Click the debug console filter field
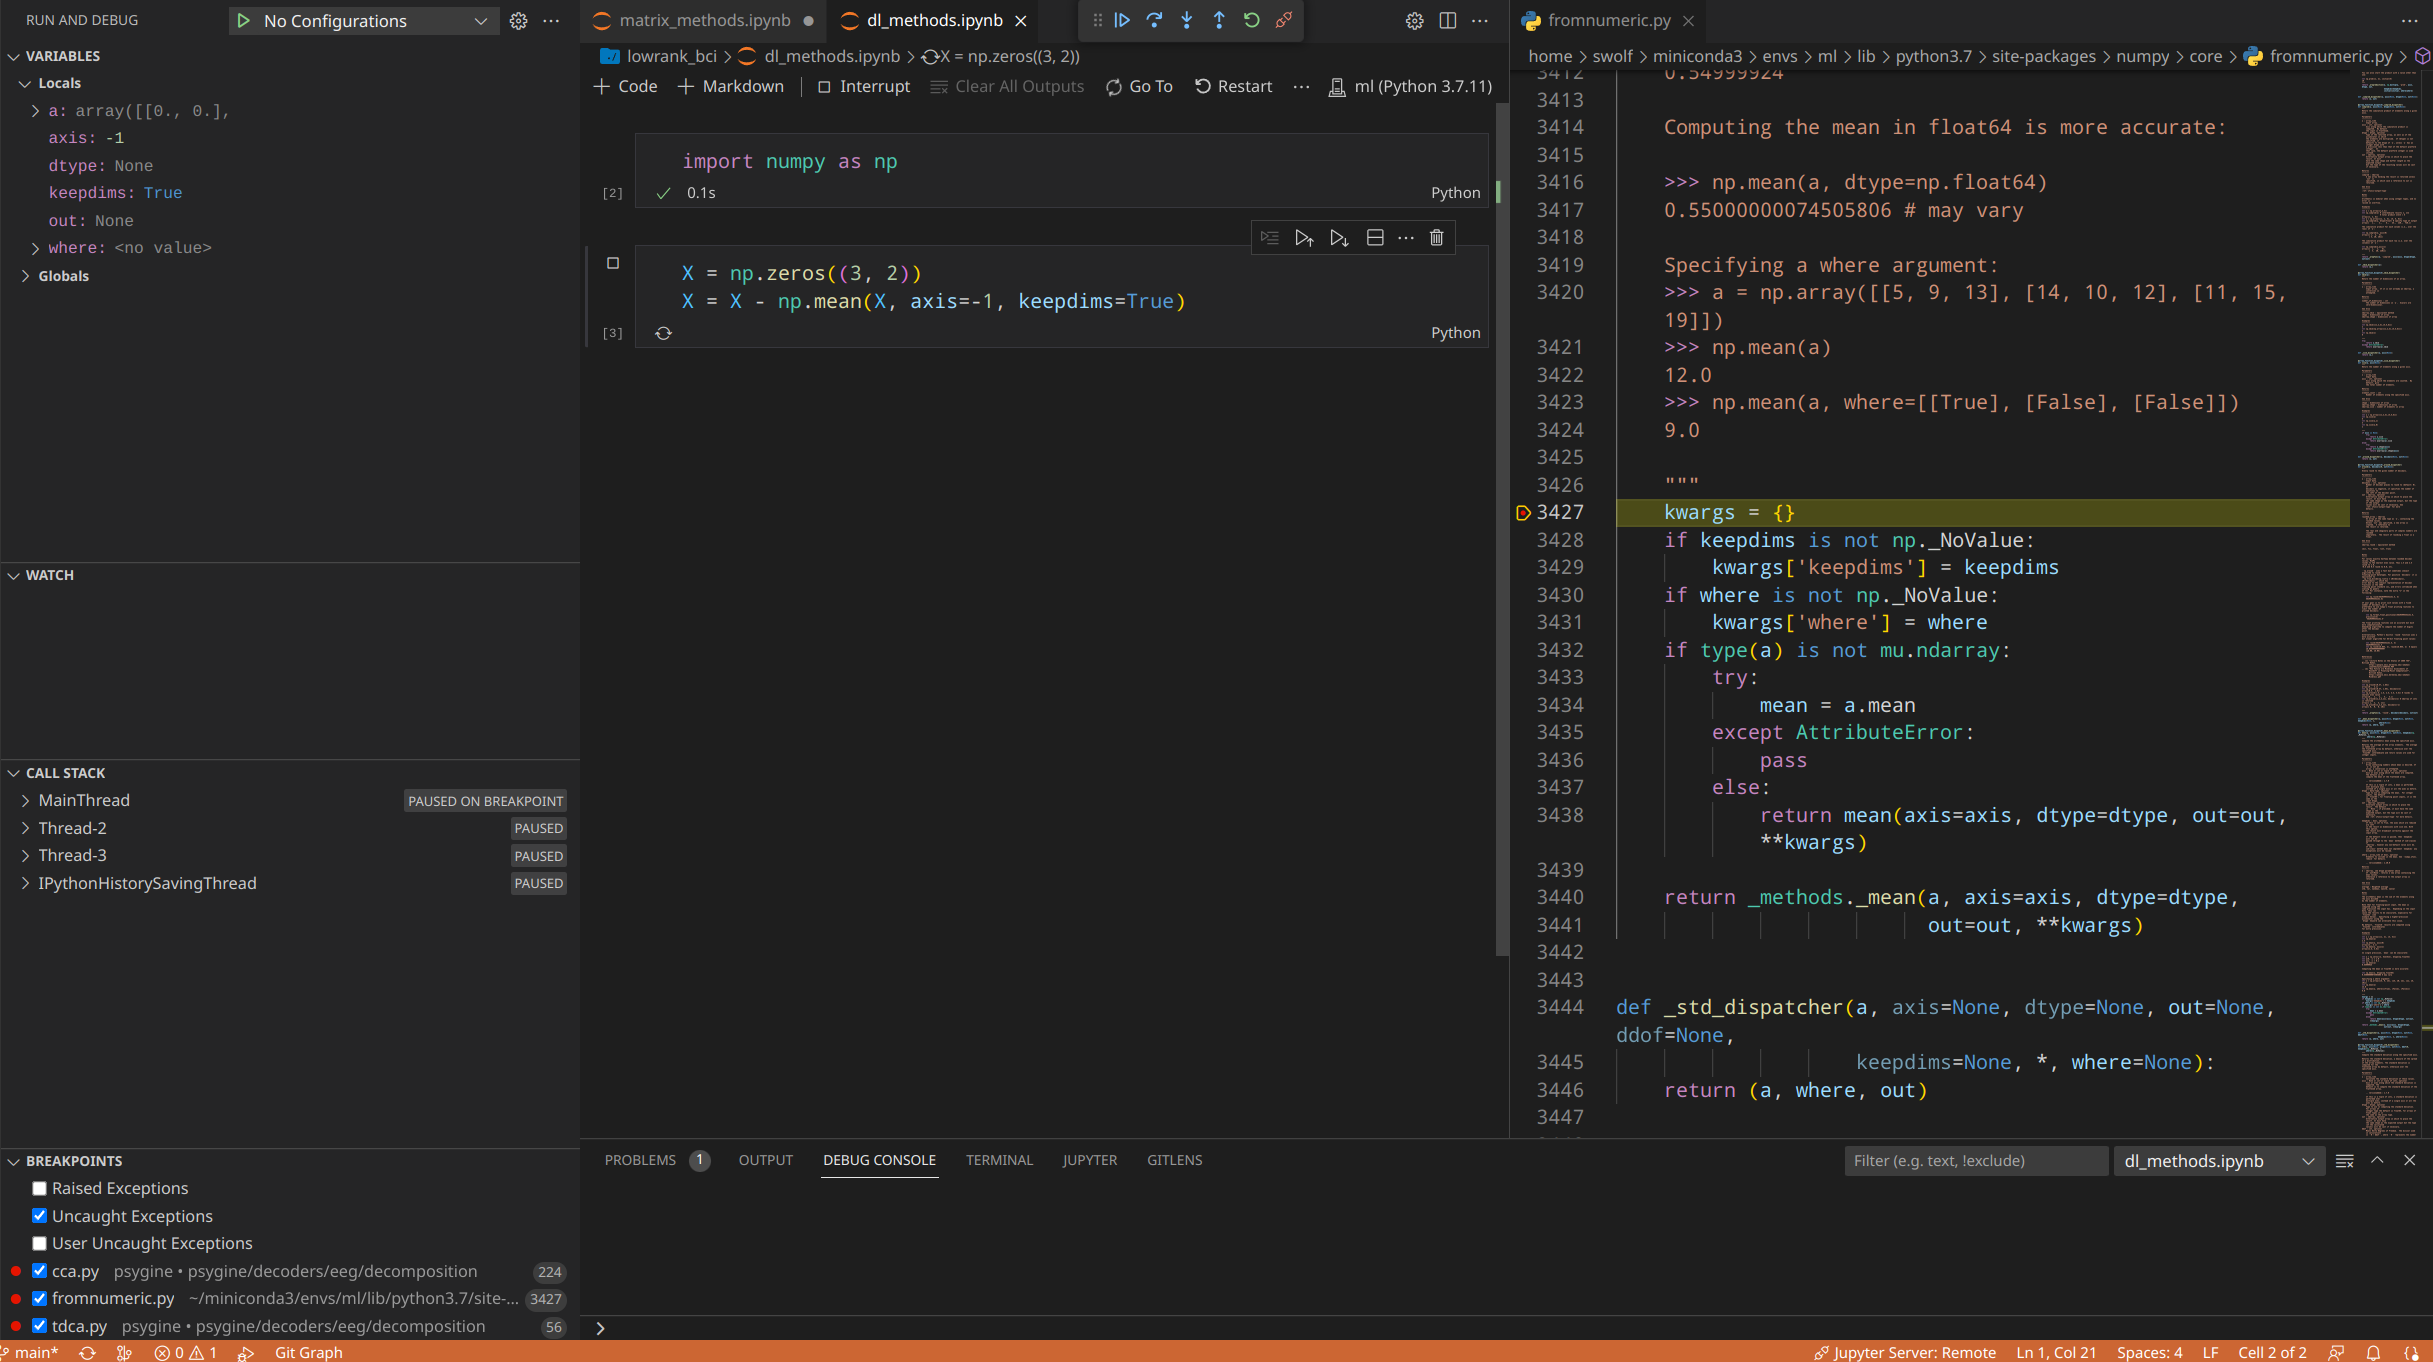Image resolution: width=2433 pixels, height=1362 pixels. (x=1975, y=1160)
